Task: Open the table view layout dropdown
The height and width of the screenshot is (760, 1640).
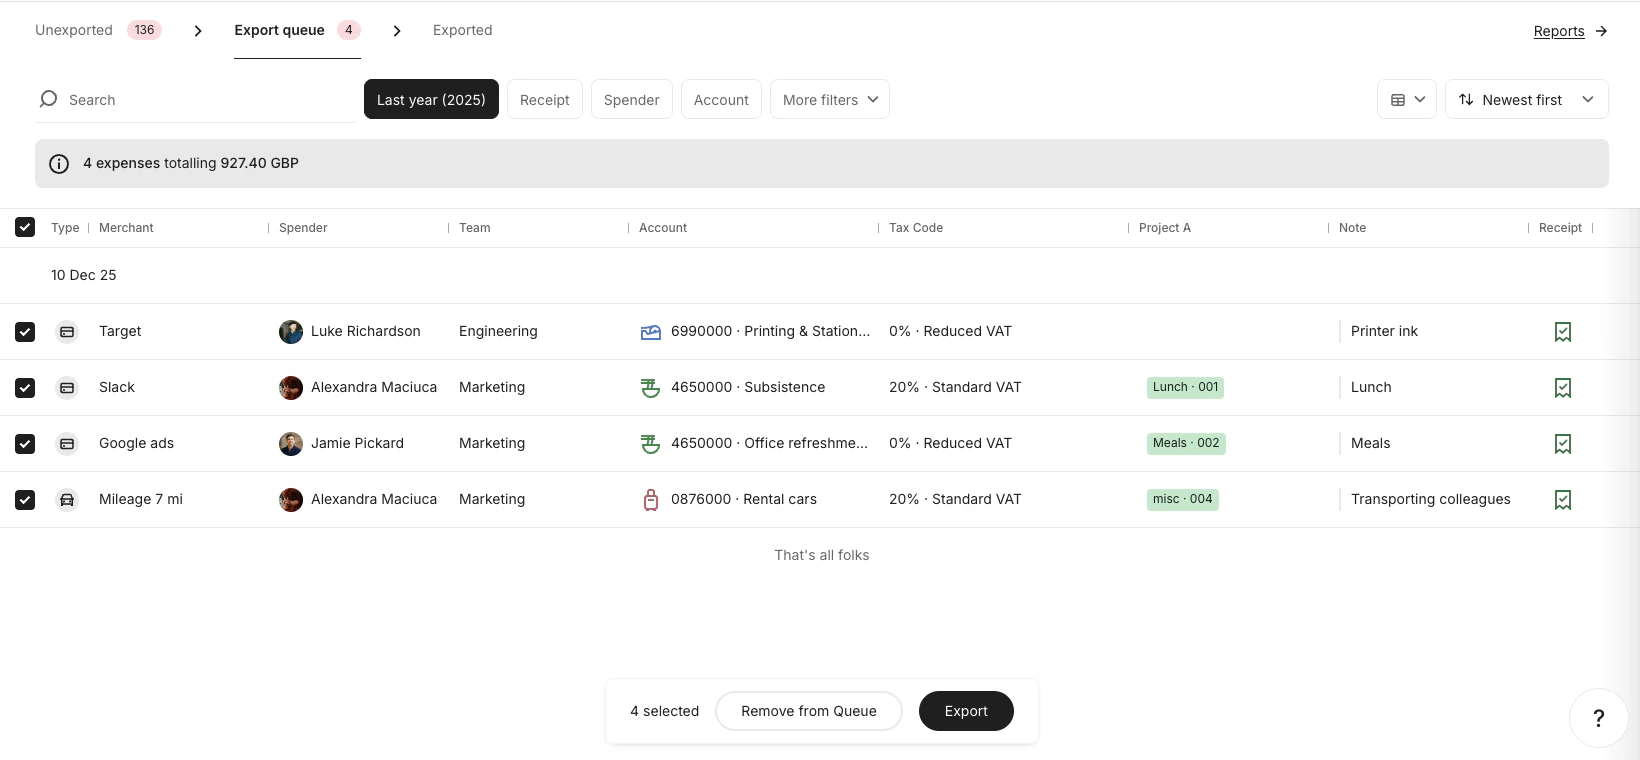Action: point(1407,99)
